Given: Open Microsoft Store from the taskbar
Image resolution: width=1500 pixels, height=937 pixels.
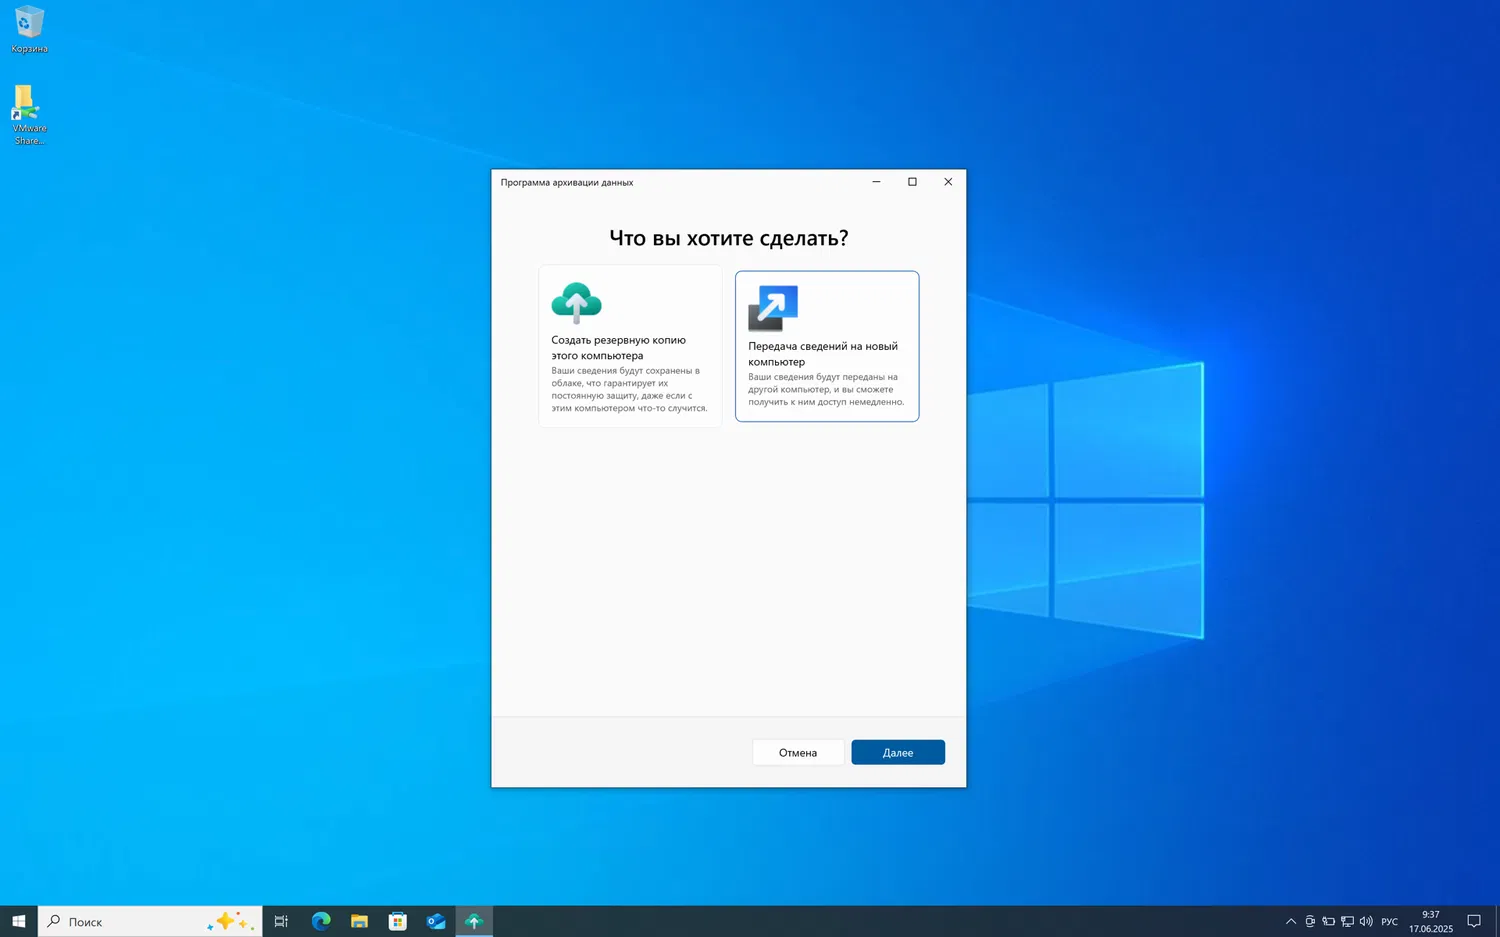Looking at the screenshot, I should pyautogui.click(x=397, y=921).
